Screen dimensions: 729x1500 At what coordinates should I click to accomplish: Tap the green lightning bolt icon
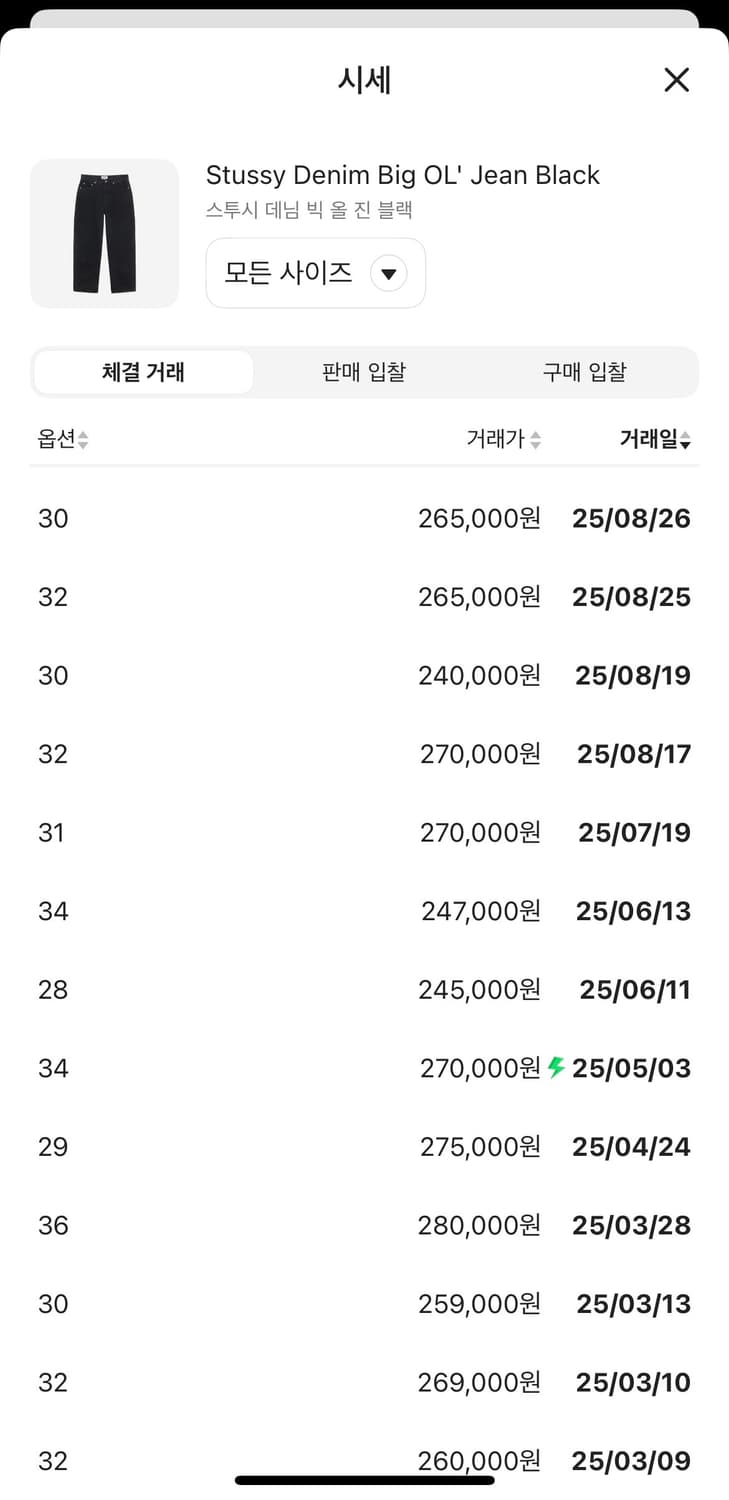[x=557, y=1067]
